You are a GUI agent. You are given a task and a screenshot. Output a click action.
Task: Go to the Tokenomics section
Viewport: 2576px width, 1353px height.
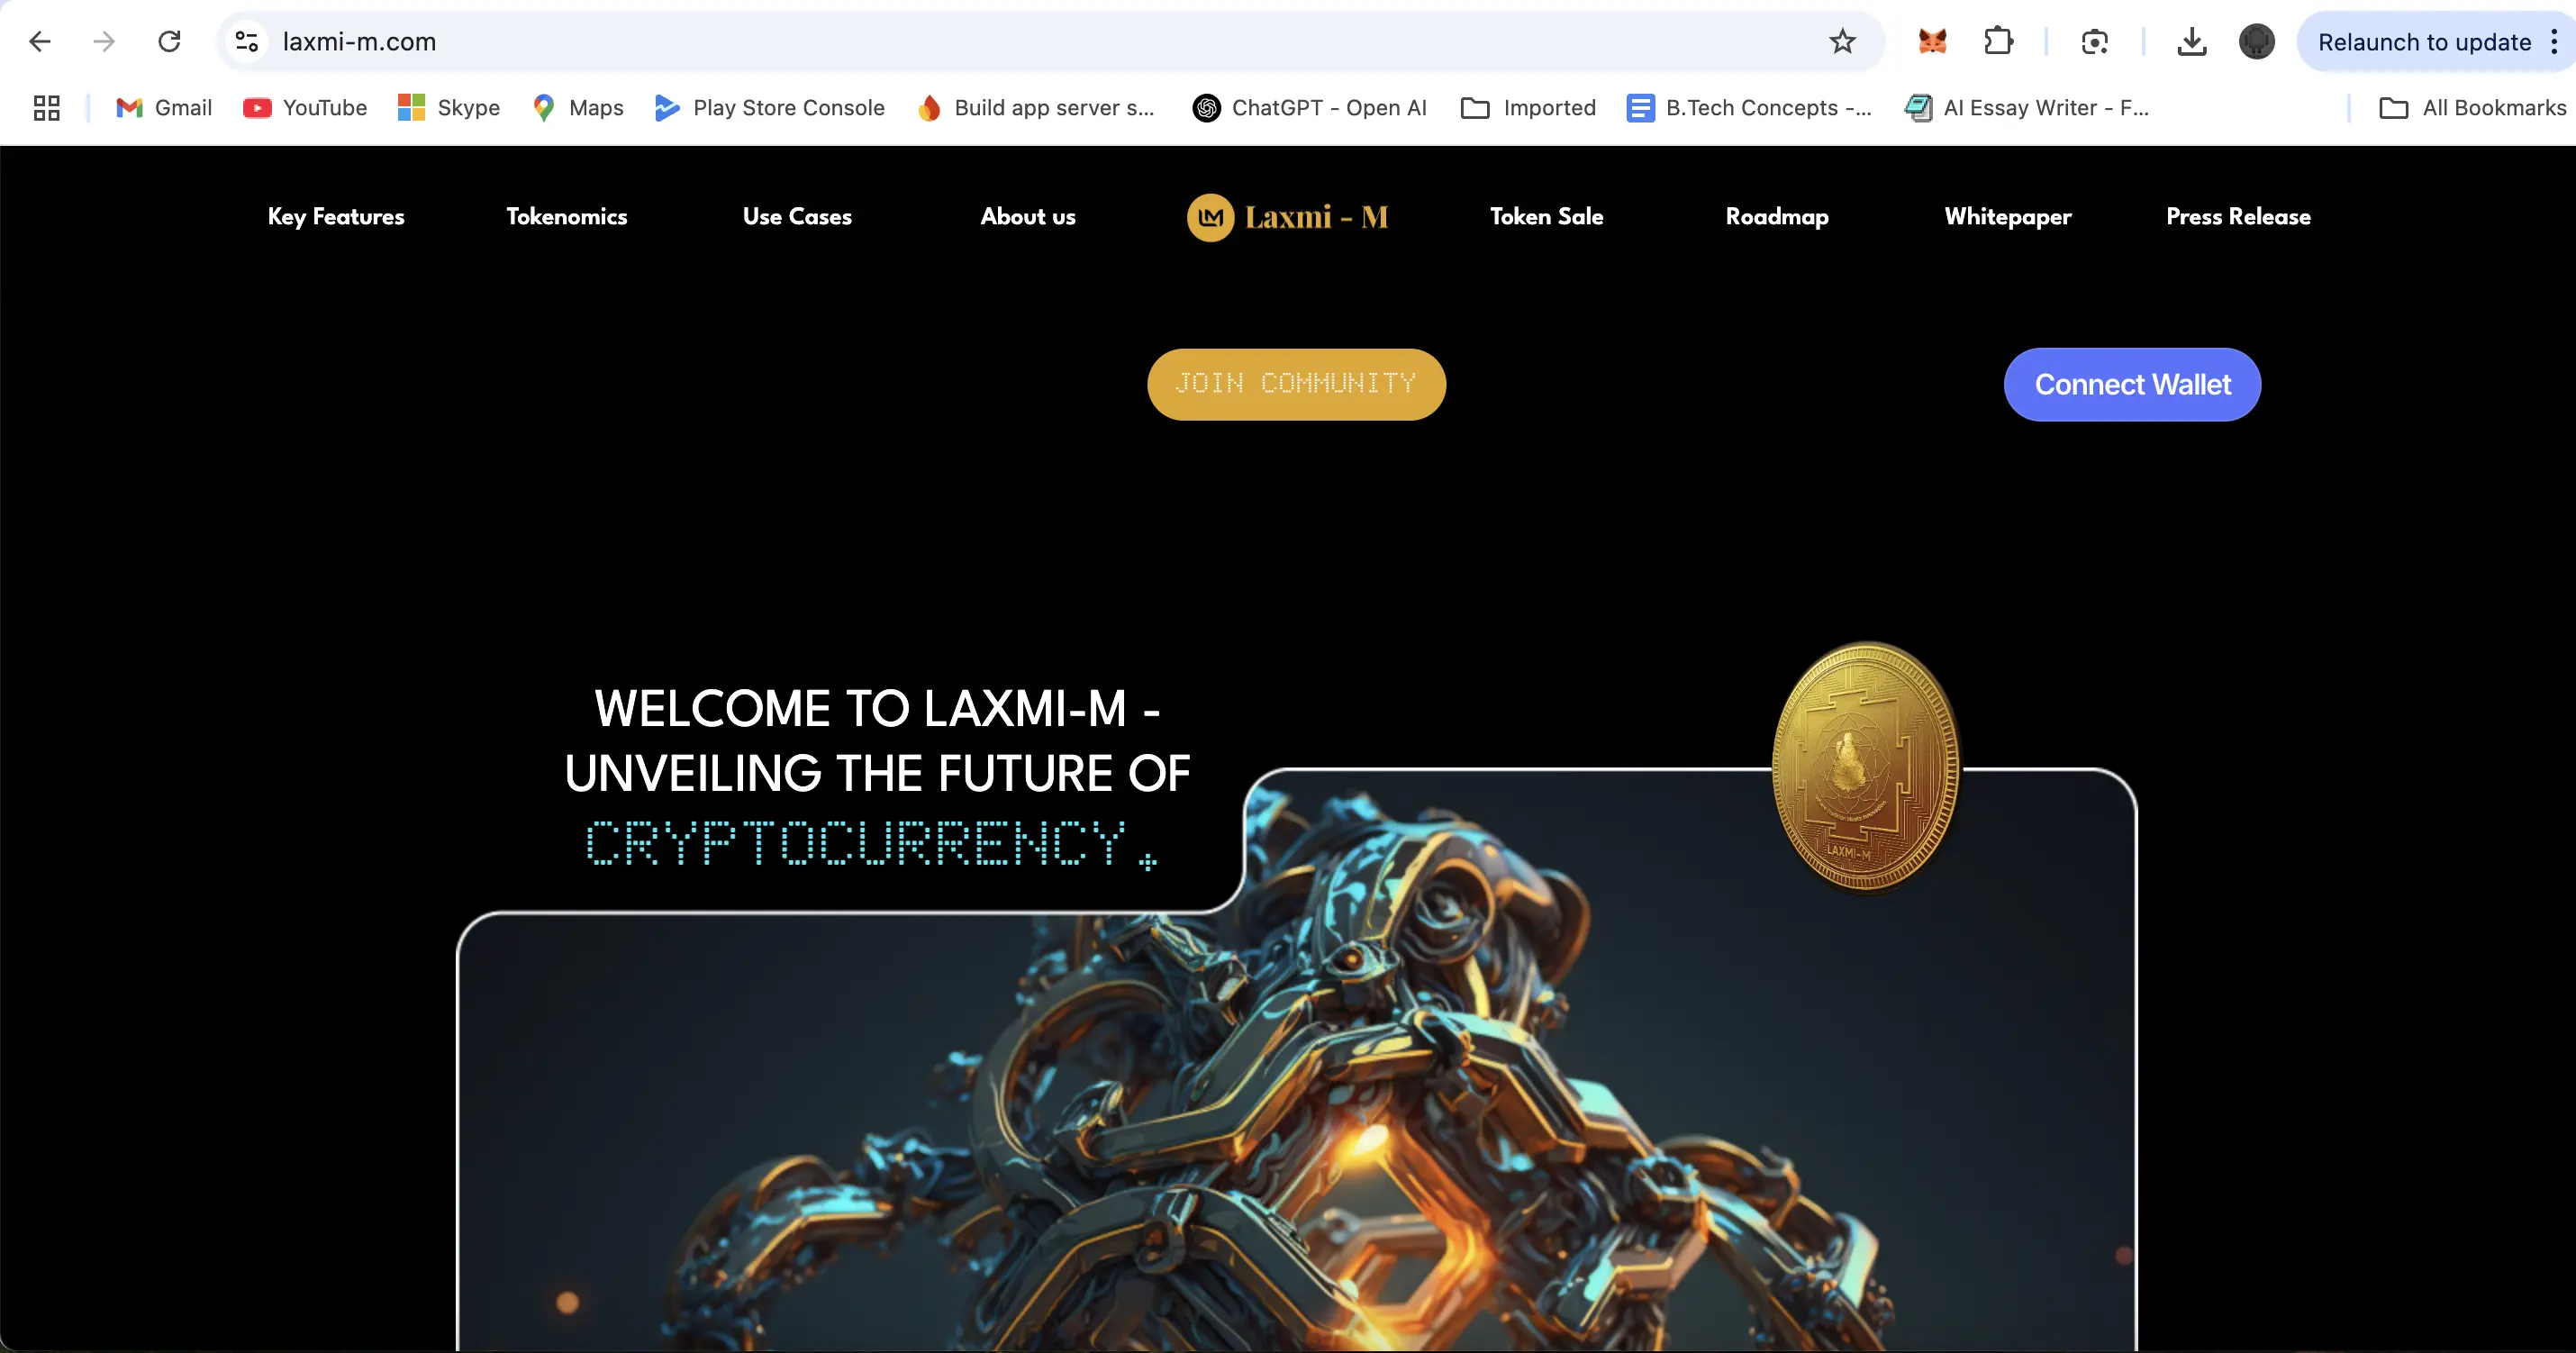(x=566, y=216)
